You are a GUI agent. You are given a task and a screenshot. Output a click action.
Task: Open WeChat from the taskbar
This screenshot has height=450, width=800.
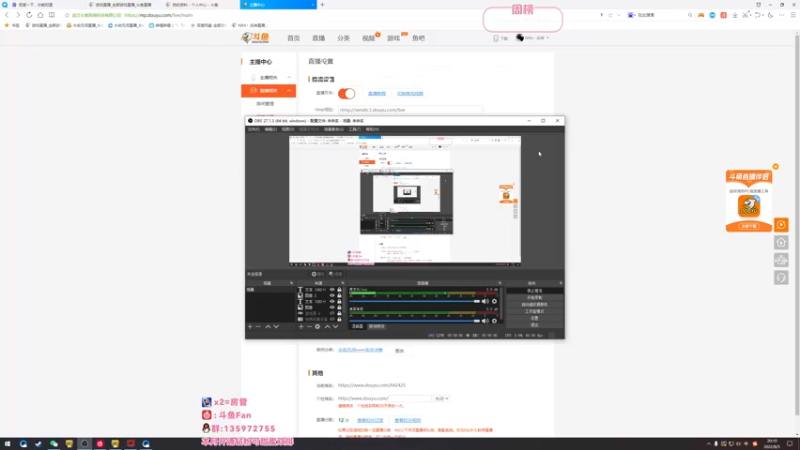54,444
